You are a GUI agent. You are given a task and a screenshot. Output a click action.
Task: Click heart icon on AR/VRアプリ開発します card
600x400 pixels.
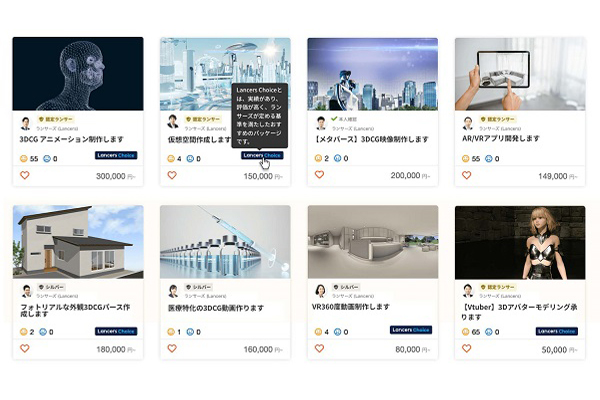pos(466,175)
